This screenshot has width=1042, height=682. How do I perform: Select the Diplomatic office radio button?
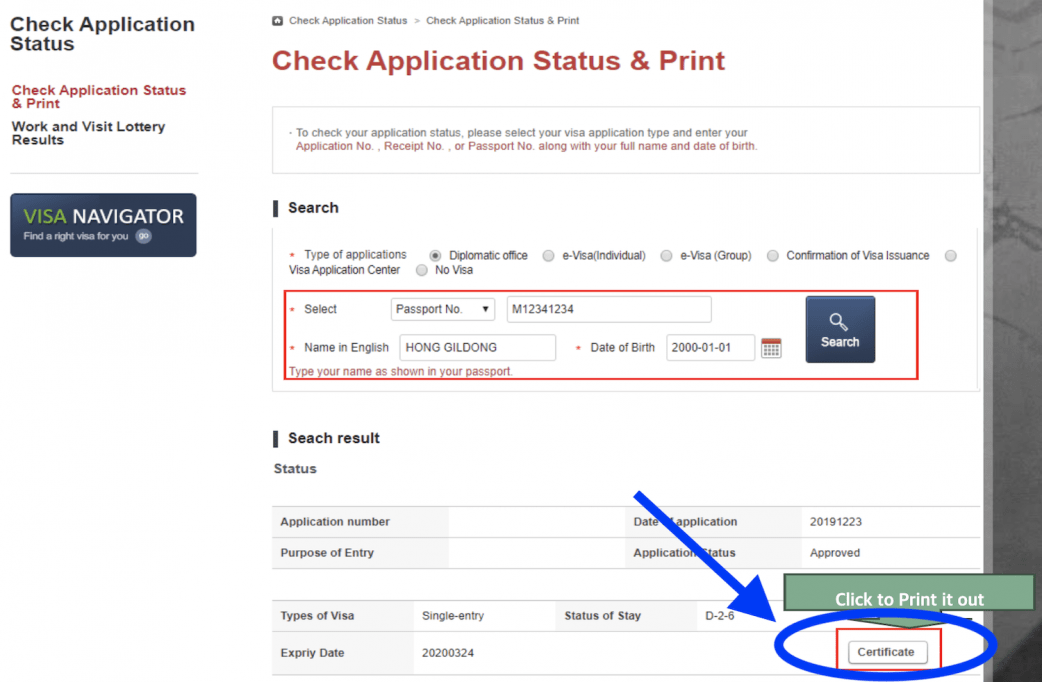[x=435, y=256]
